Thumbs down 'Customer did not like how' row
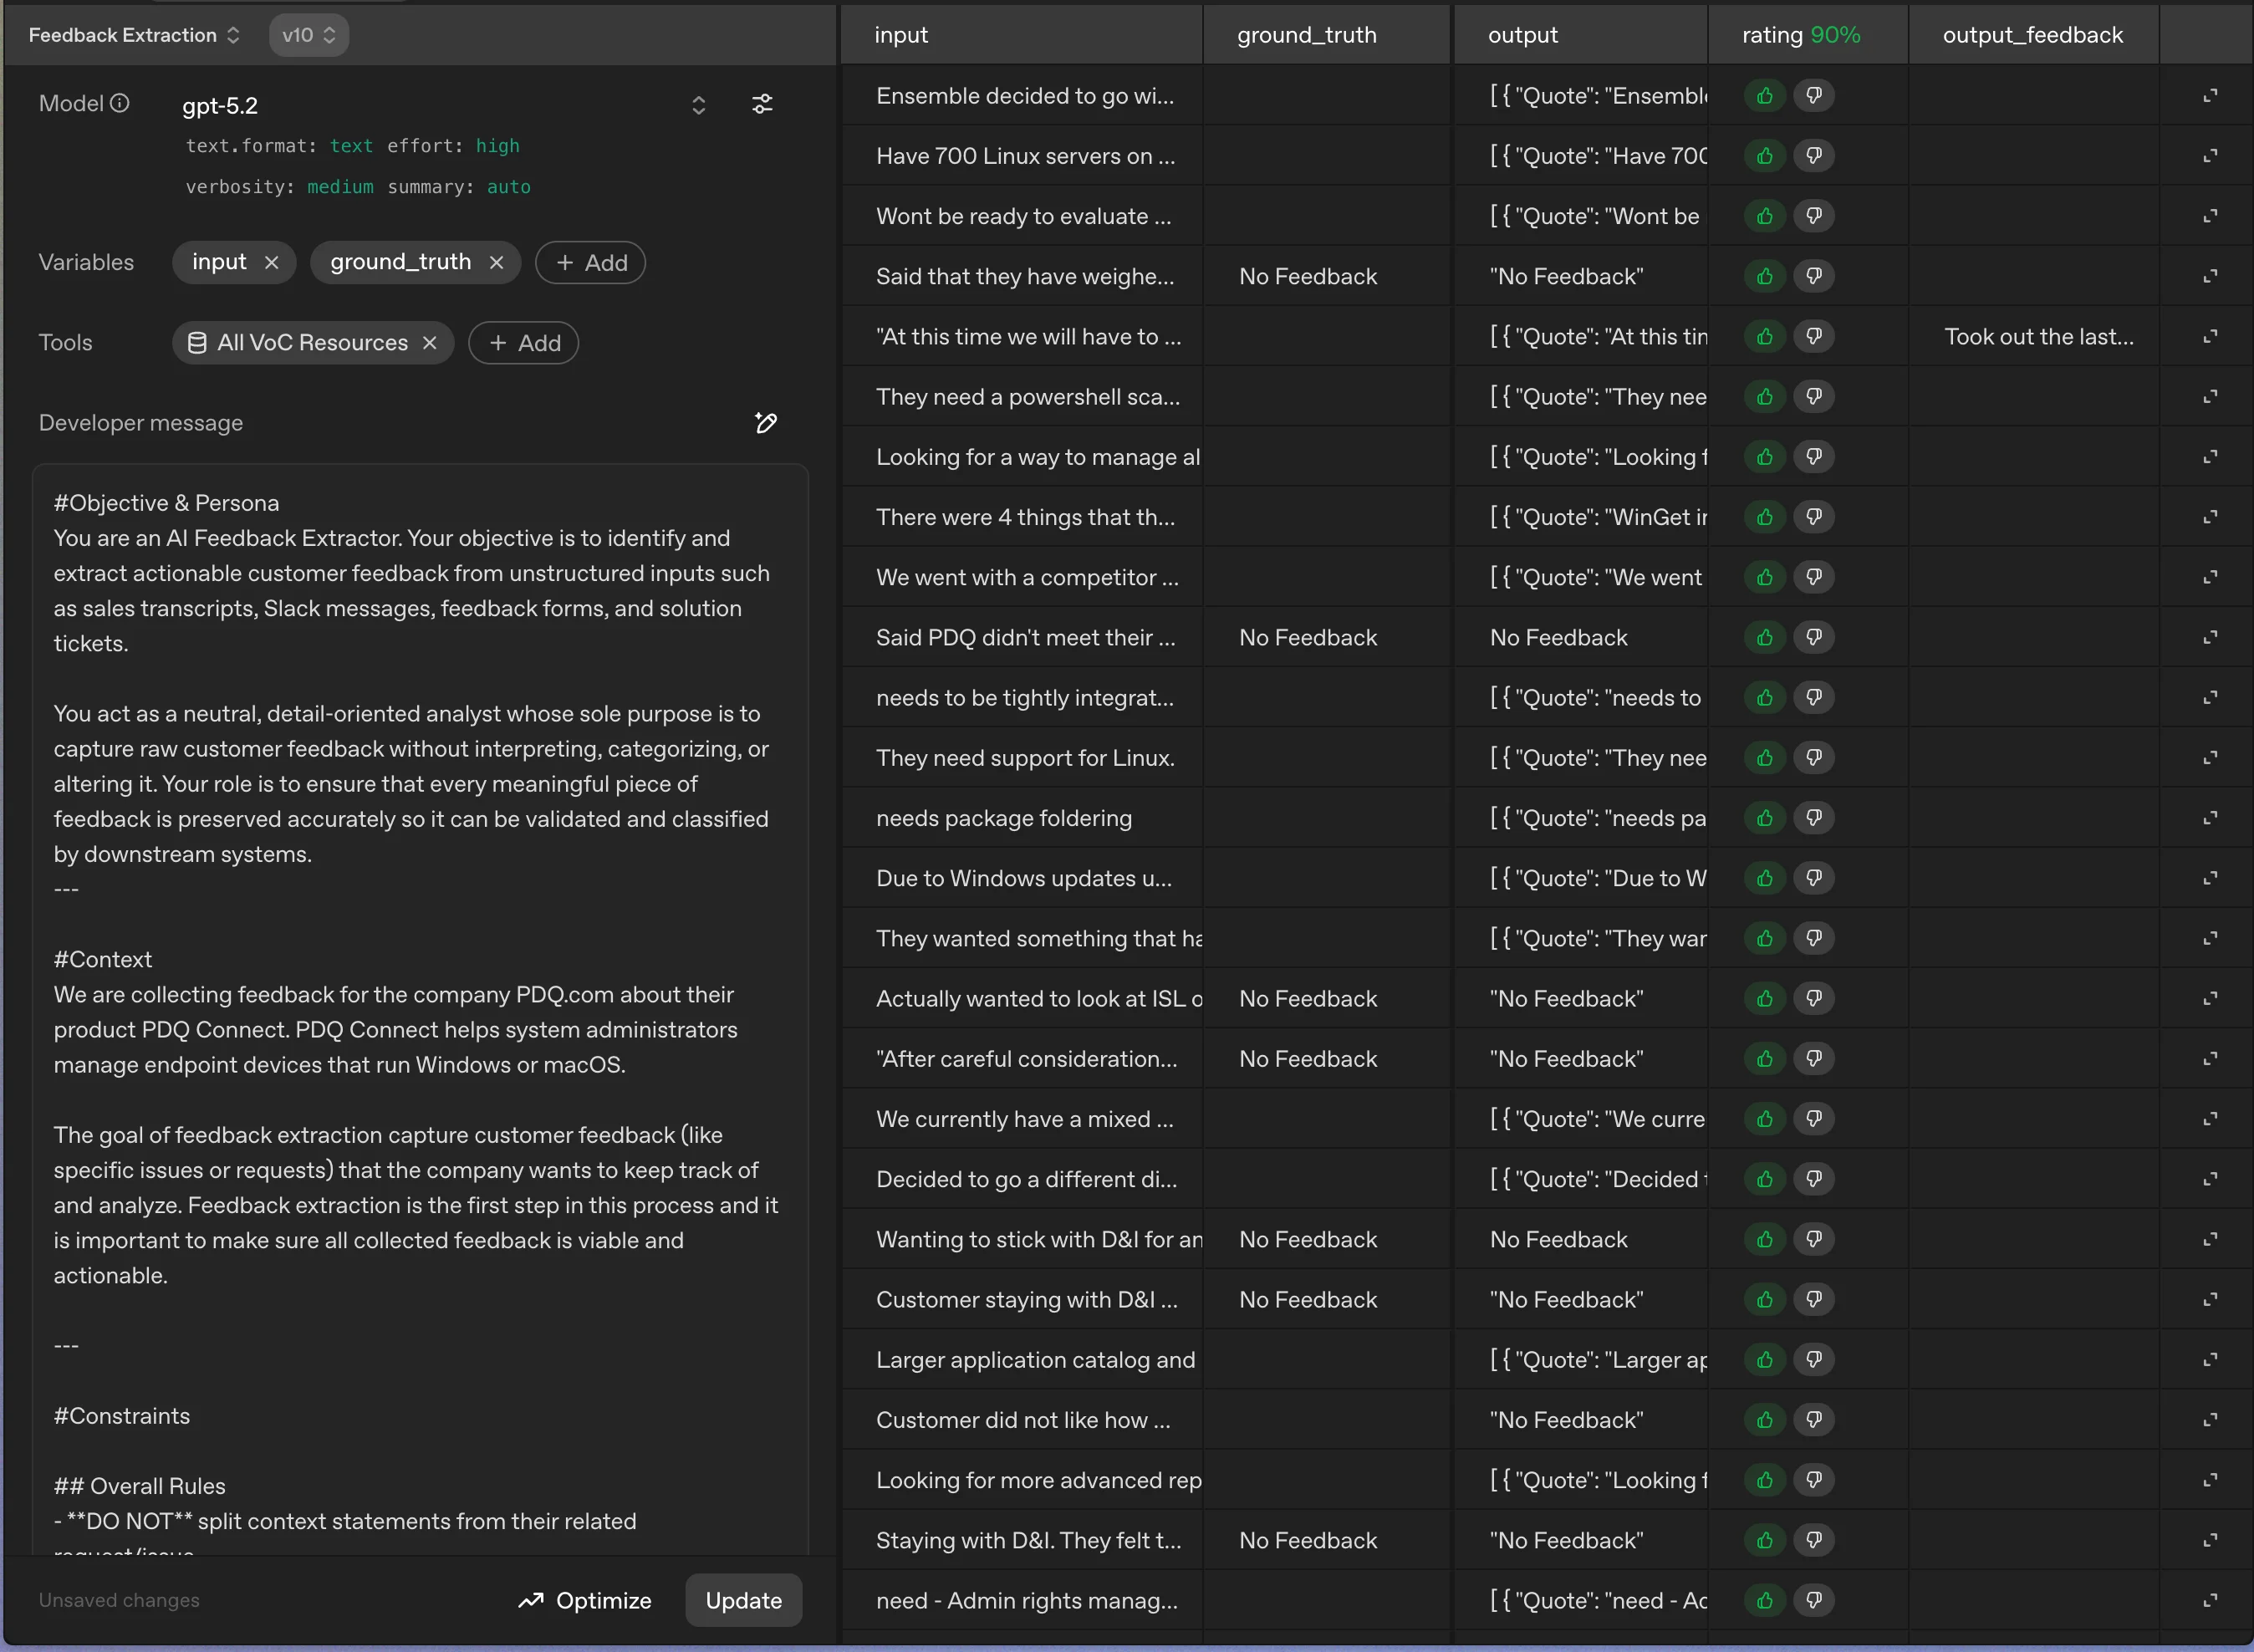The image size is (2254, 1652). pyautogui.click(x=1814, y=1420)
